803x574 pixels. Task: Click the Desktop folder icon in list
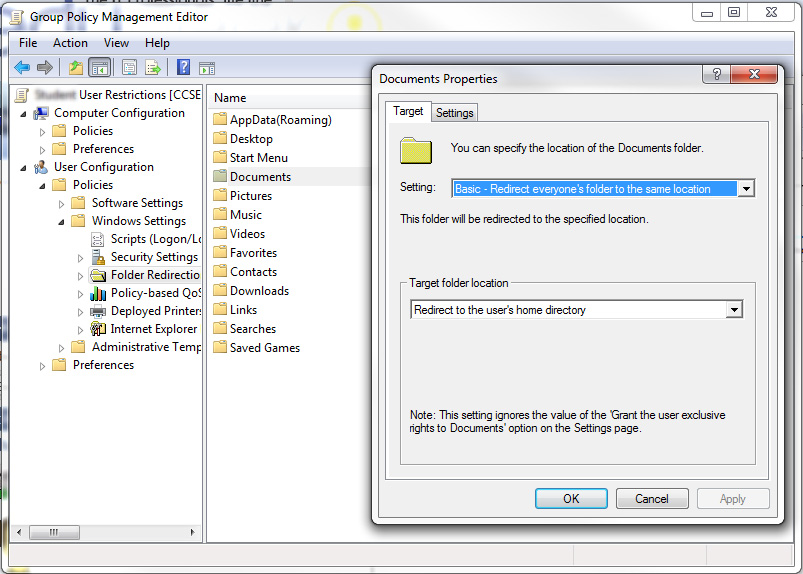click(220, 138)
